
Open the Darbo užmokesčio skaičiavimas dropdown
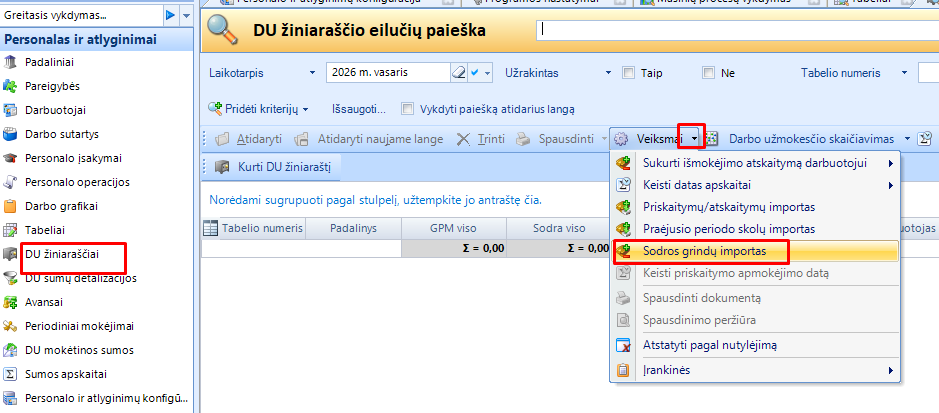pyautogui.click(x=907, y=139)
